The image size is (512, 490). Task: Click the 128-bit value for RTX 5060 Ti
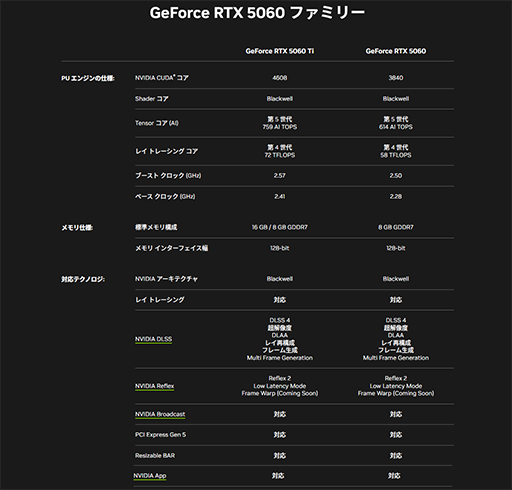280,248
